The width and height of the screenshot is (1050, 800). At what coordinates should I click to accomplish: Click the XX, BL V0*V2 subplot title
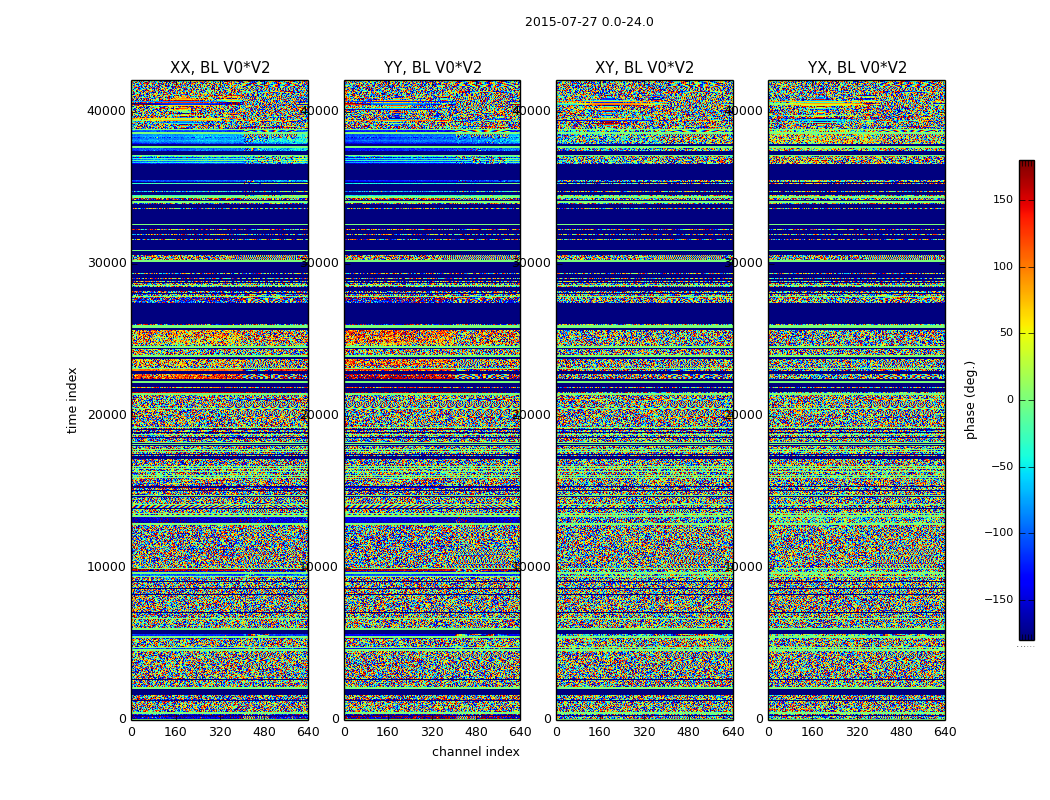point(220,68)
